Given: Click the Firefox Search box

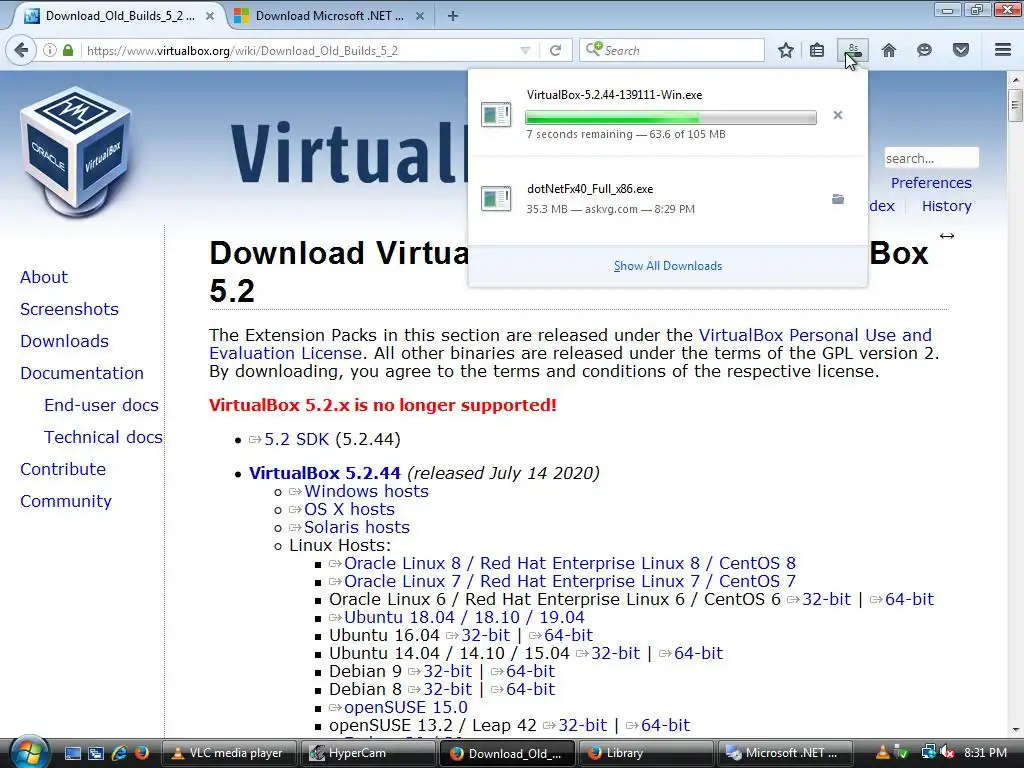Looking at the screenshot, I should [x=671, y=50].
